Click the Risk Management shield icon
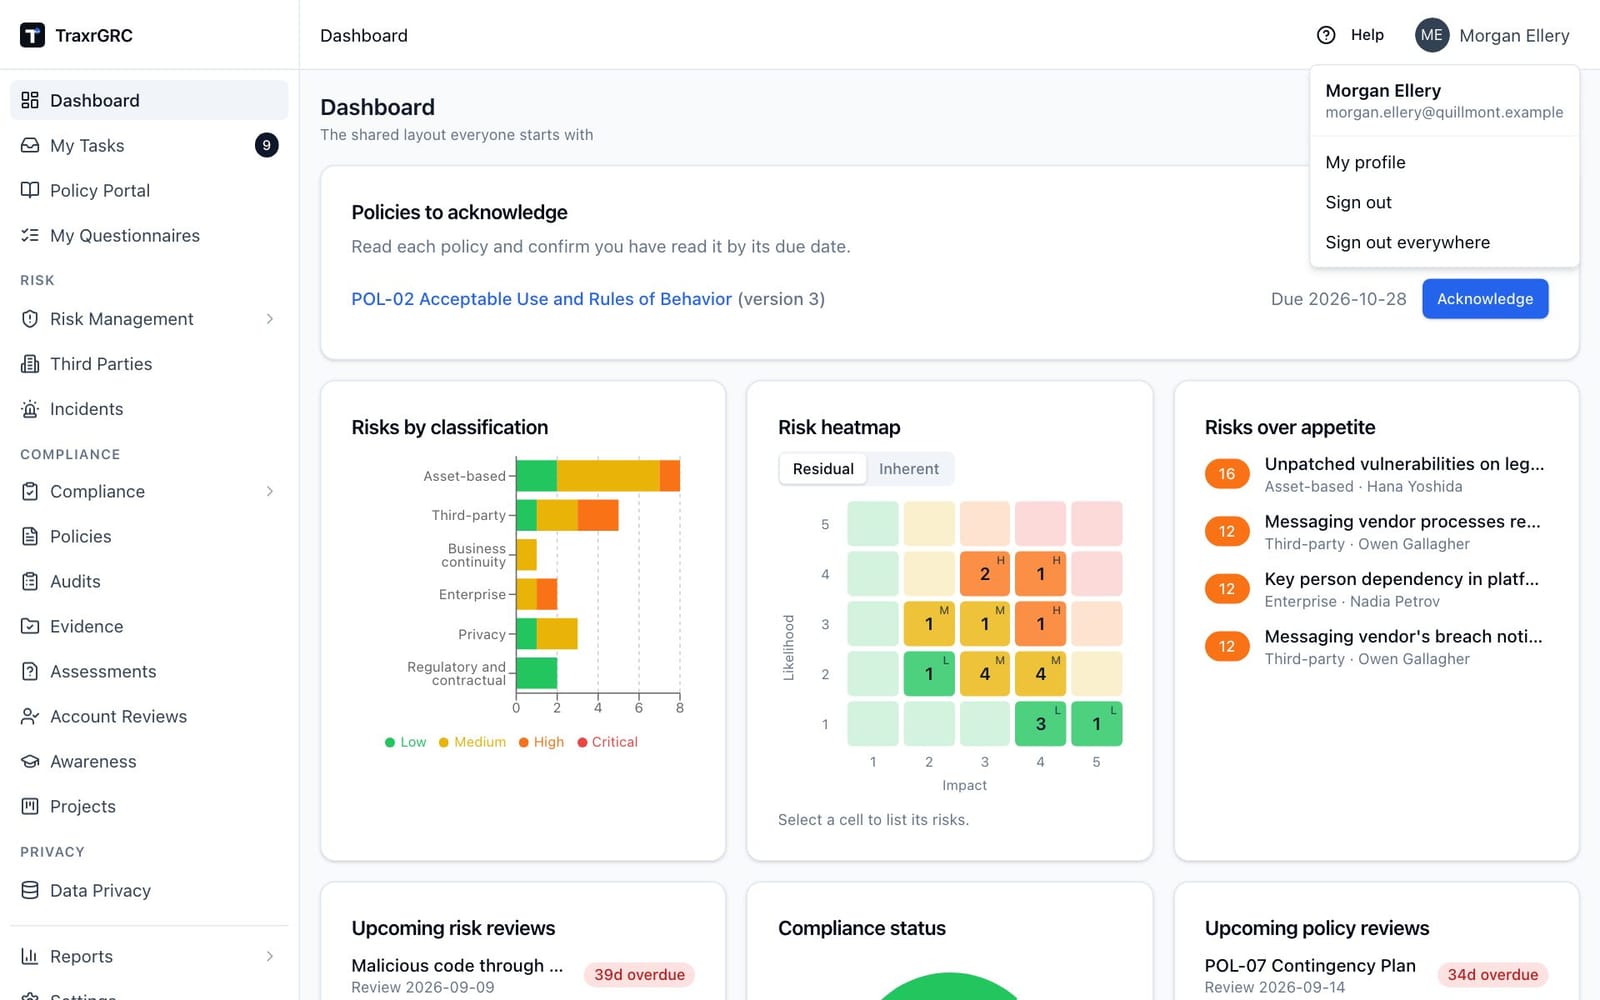This screenshot has width=1600, height=1000. pyautogui.click(x=30, y=318)
